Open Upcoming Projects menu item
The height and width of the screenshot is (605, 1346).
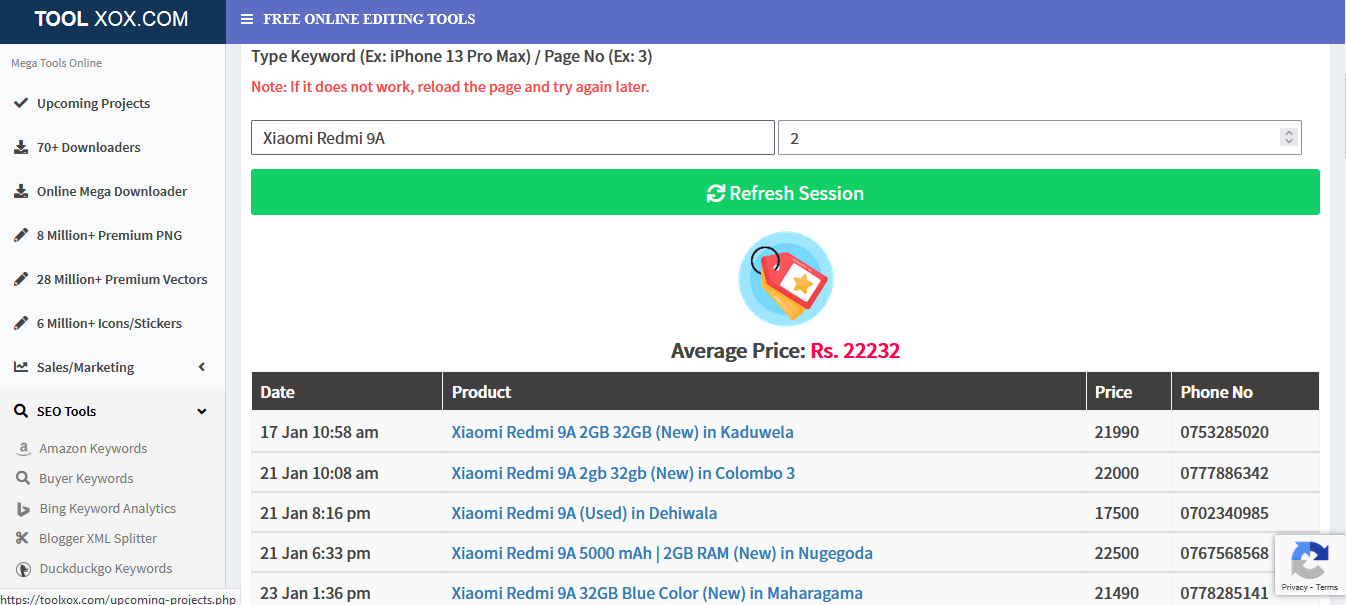coord(93,103)
